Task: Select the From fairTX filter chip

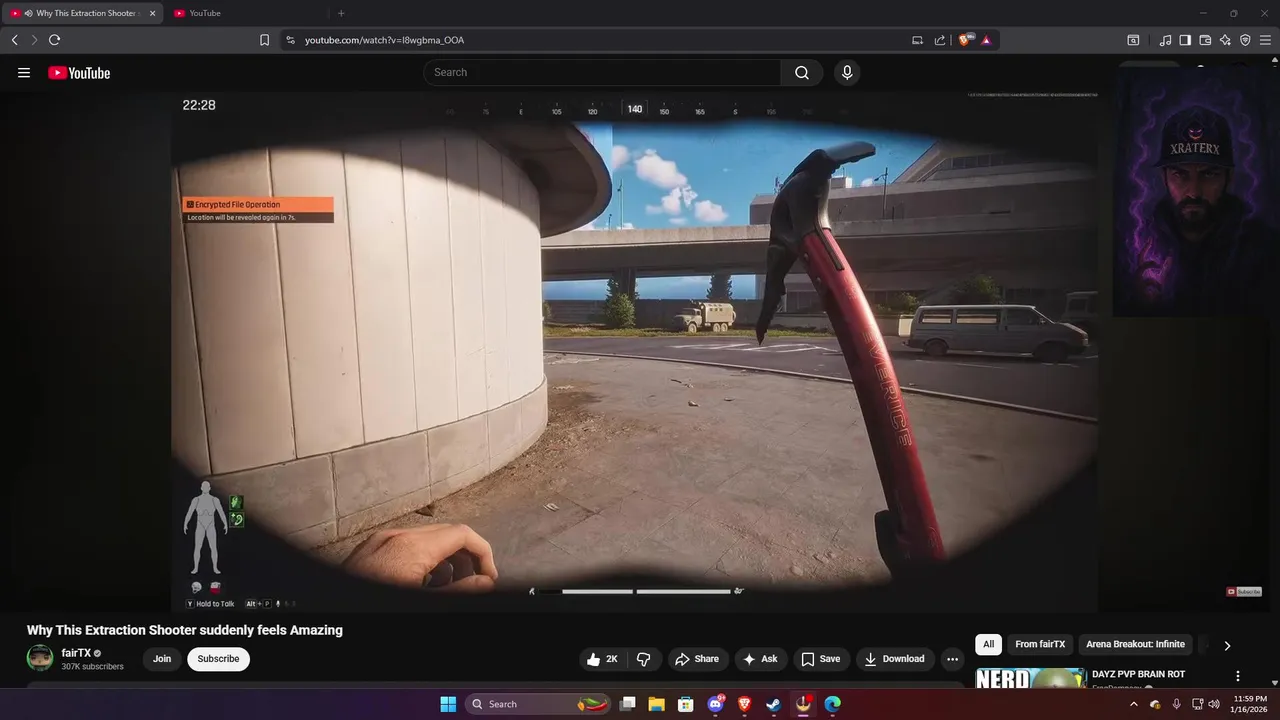Action: click(1040, 644)
